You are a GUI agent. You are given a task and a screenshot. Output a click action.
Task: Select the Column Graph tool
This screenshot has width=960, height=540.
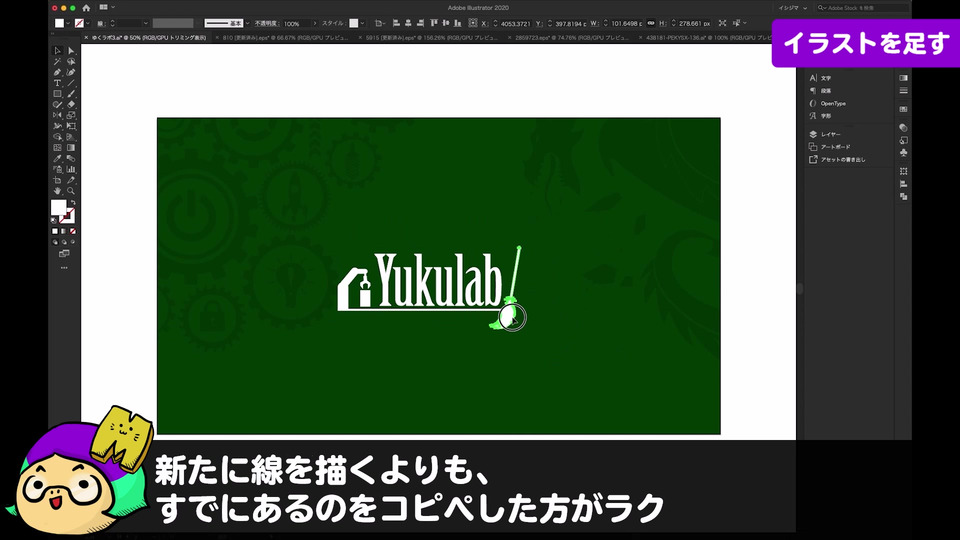71,170
